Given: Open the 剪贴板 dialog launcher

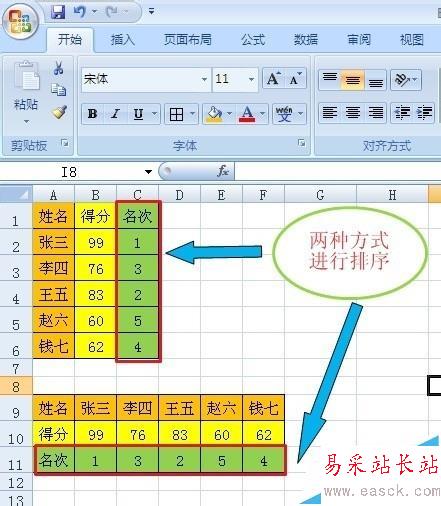Looking at the screenshot, I should (65, 143).
